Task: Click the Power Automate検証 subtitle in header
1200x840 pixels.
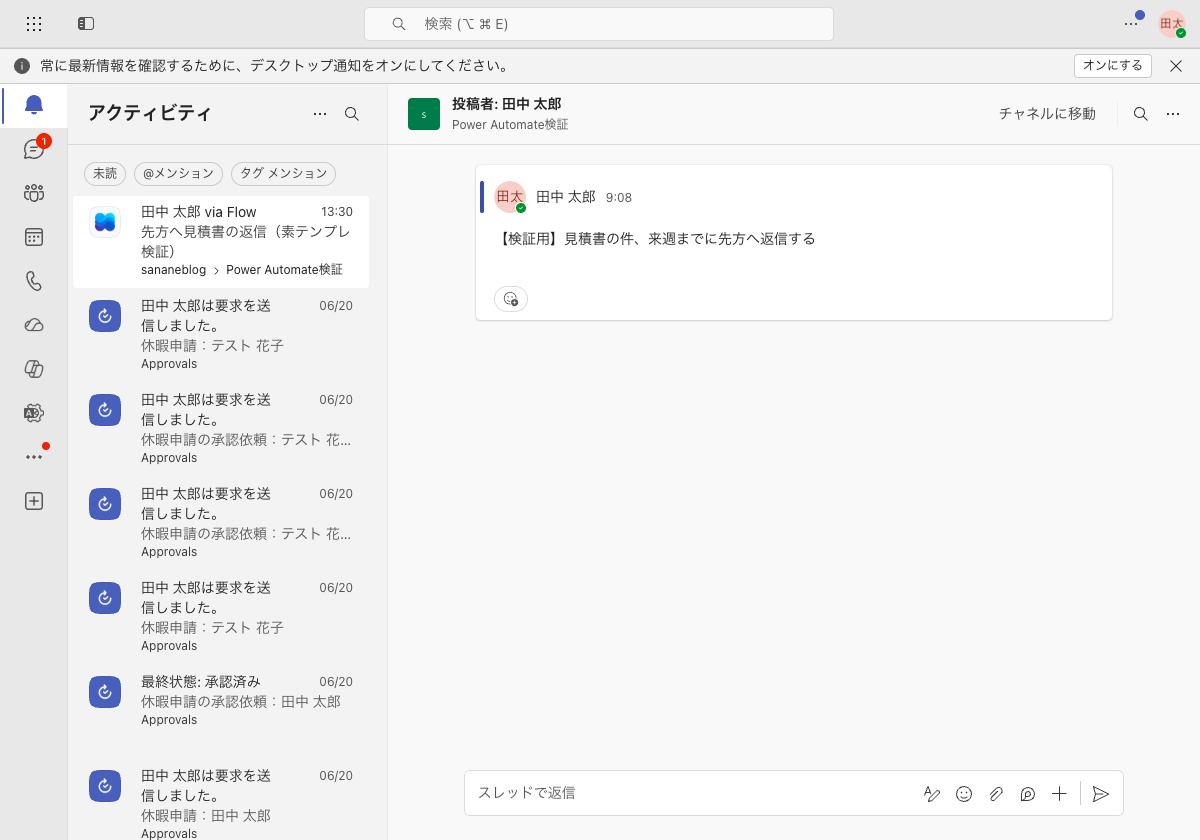Action: coord(510,125)
